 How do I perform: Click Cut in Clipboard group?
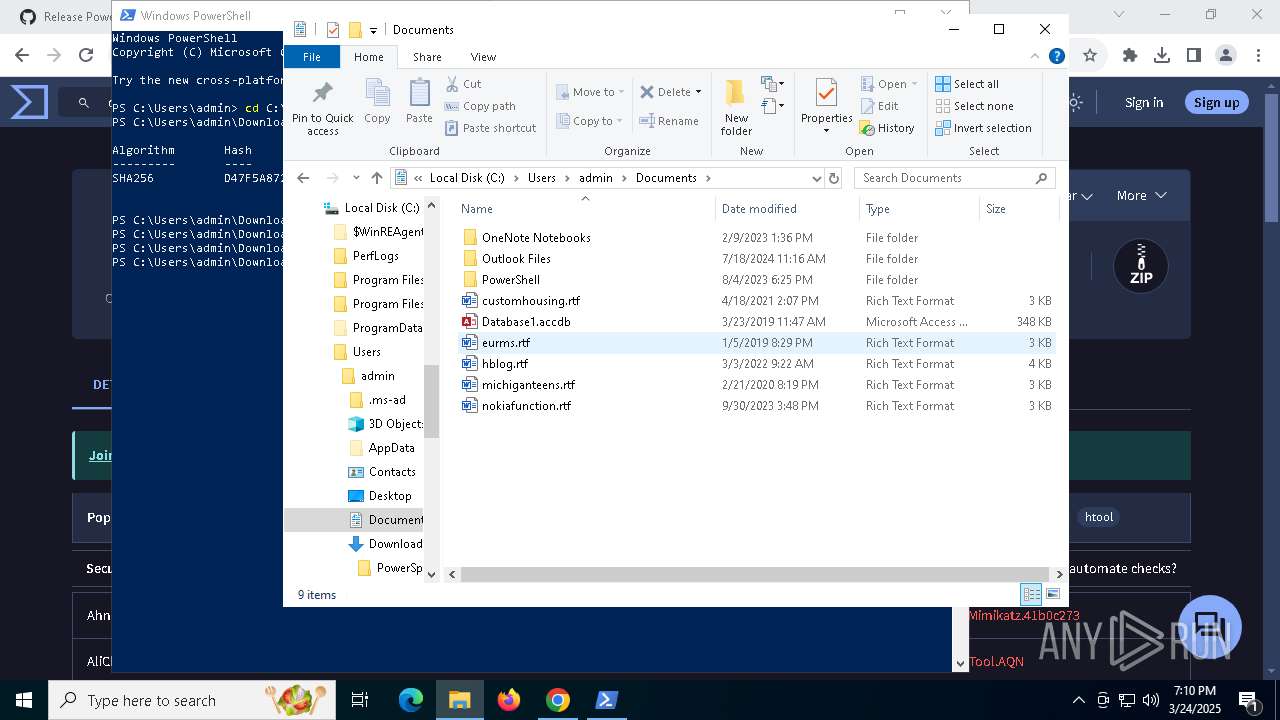click(x=463, y=84)
